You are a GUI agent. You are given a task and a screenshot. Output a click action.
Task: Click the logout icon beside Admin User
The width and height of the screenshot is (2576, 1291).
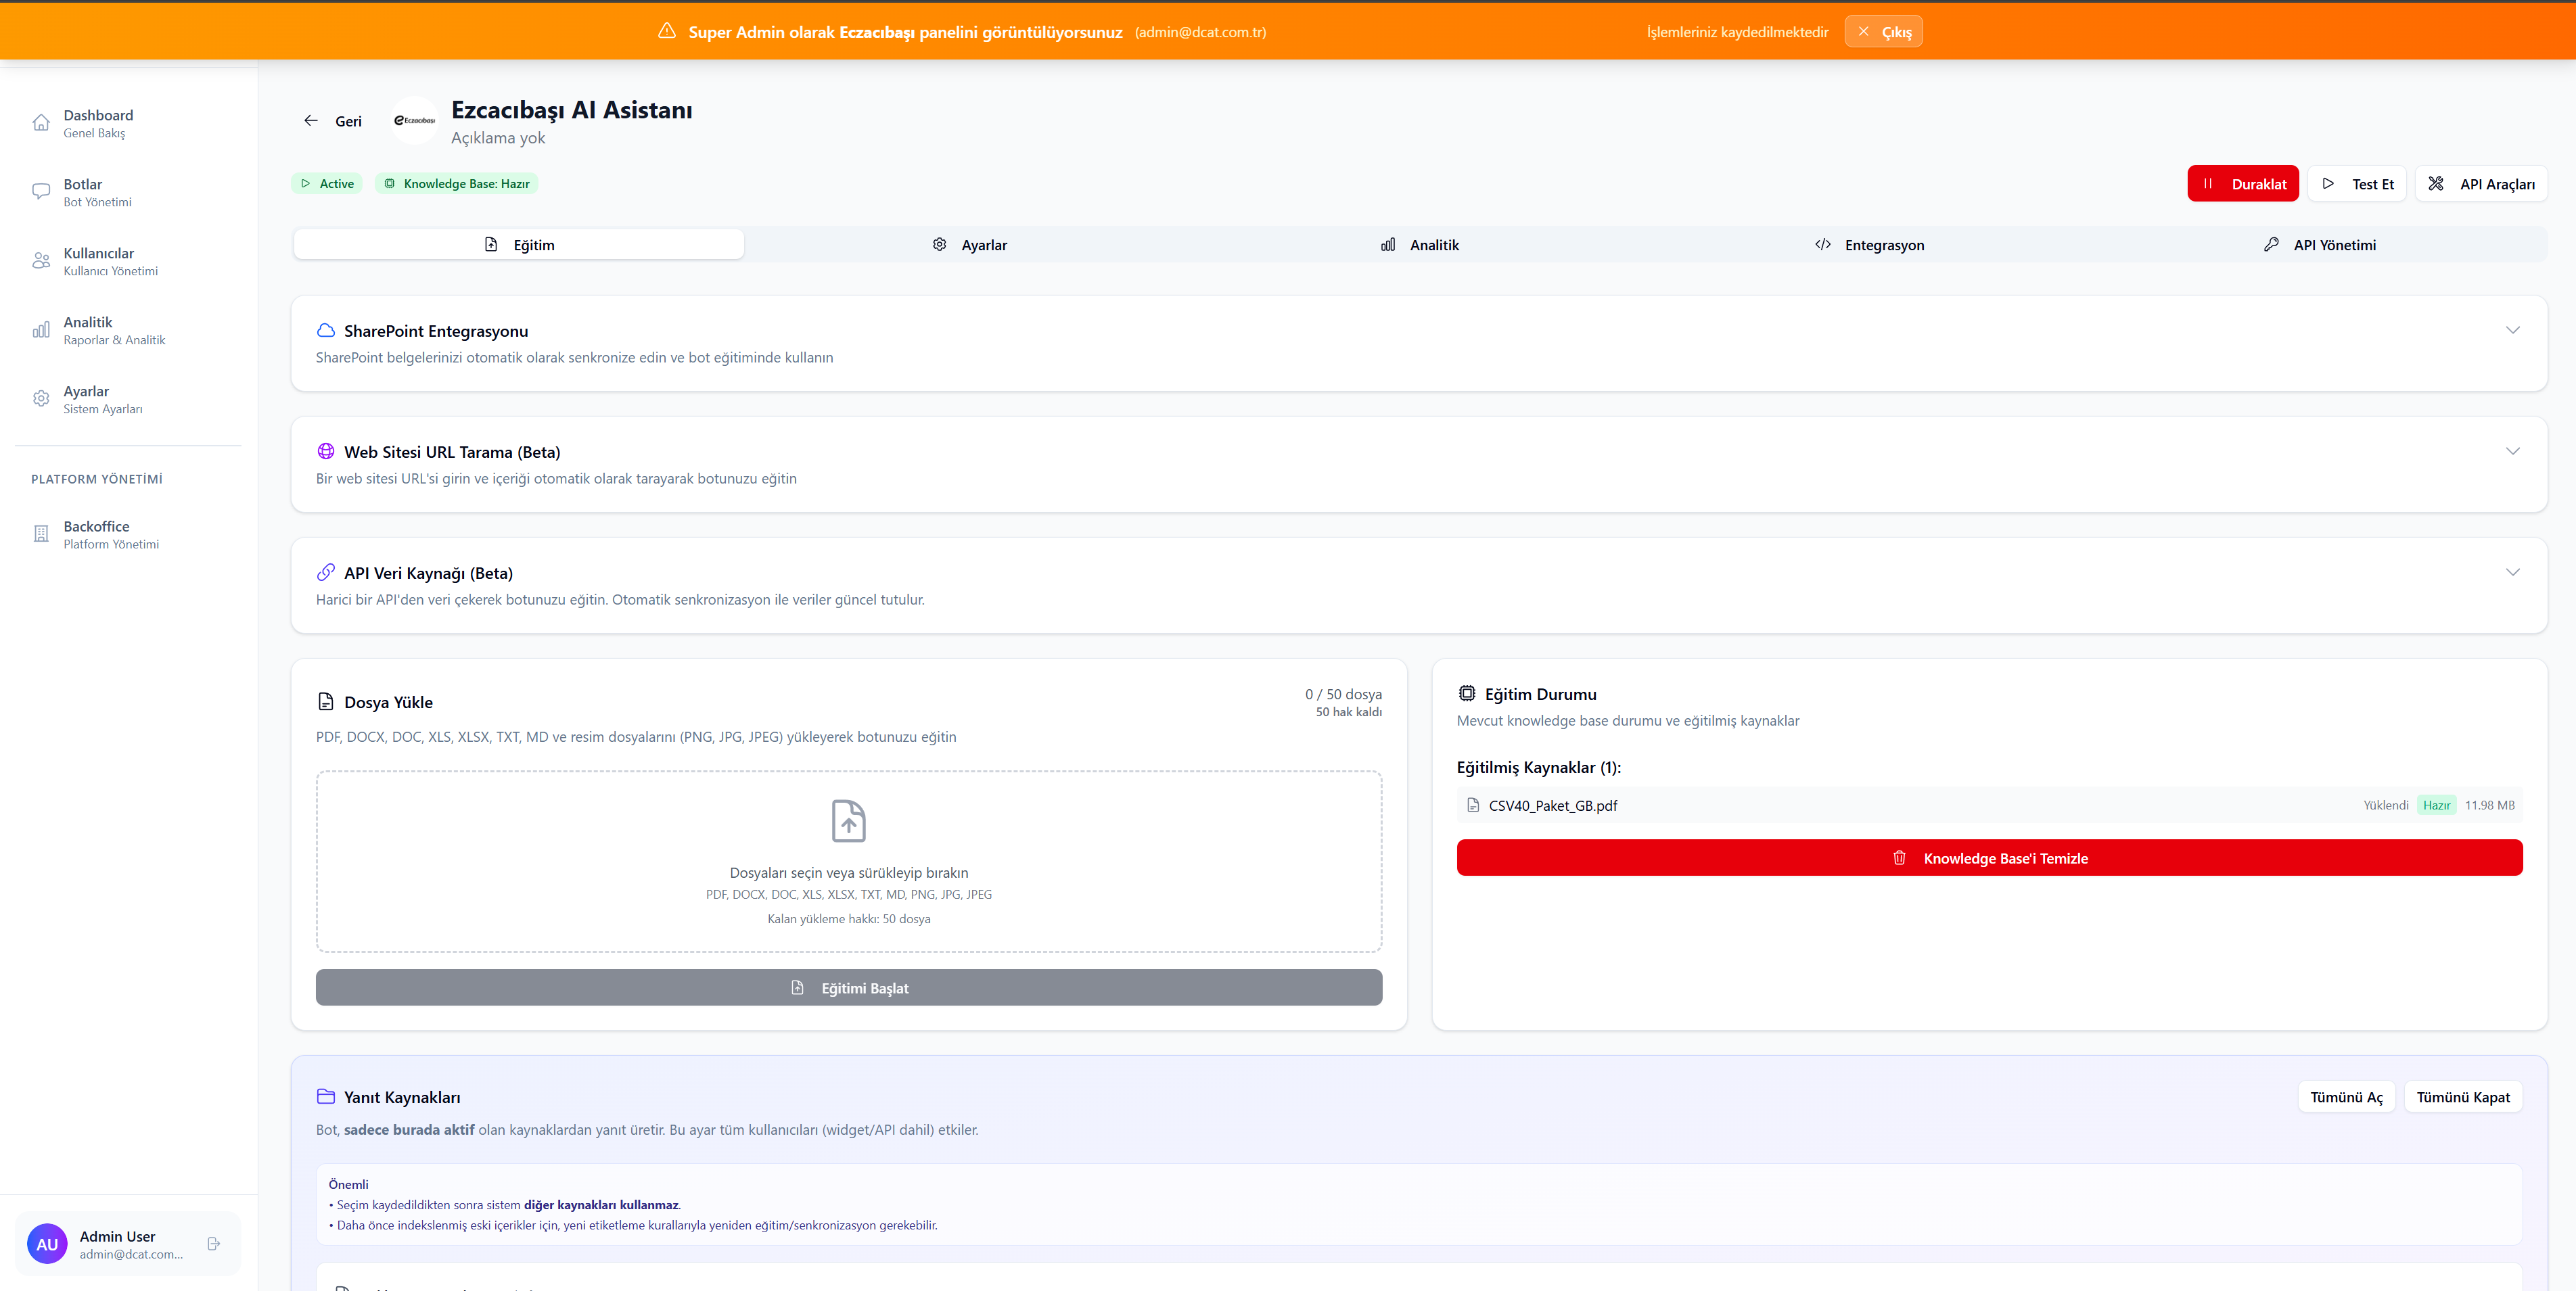pos(213,1244)
